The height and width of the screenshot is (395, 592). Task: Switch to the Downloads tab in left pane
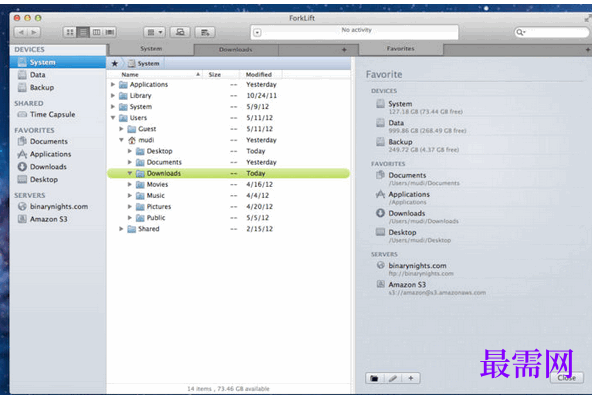point(236,49)
